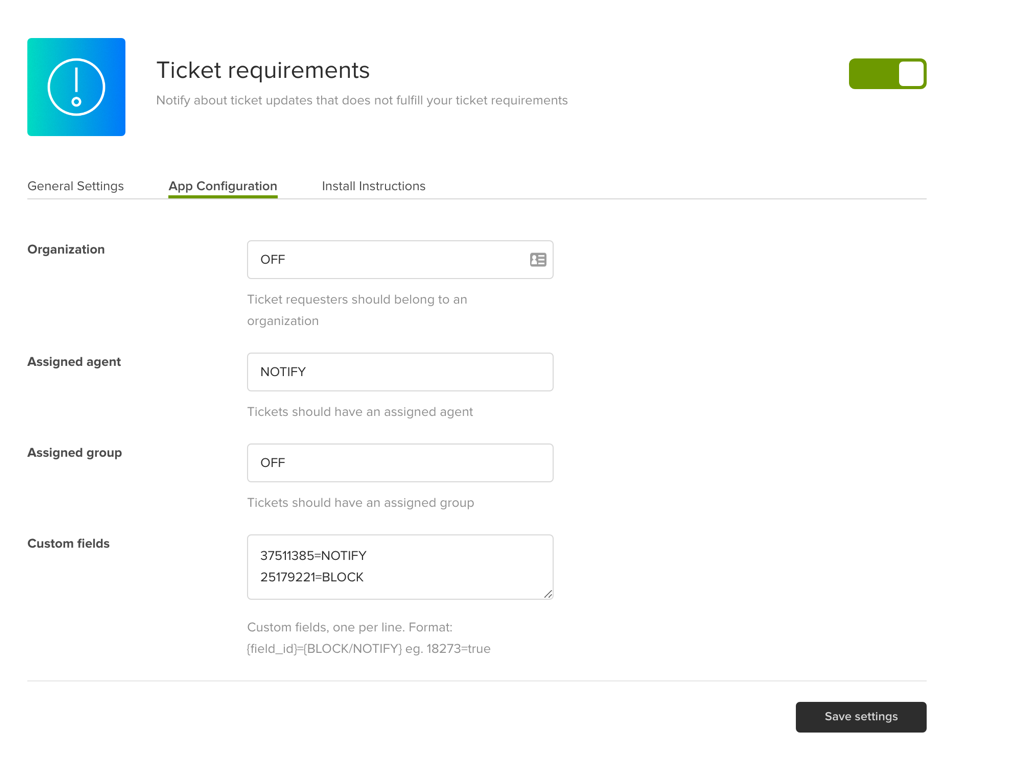Place cursor on the 25179221=BLOCK line
1024x768 pixels.
312,578
